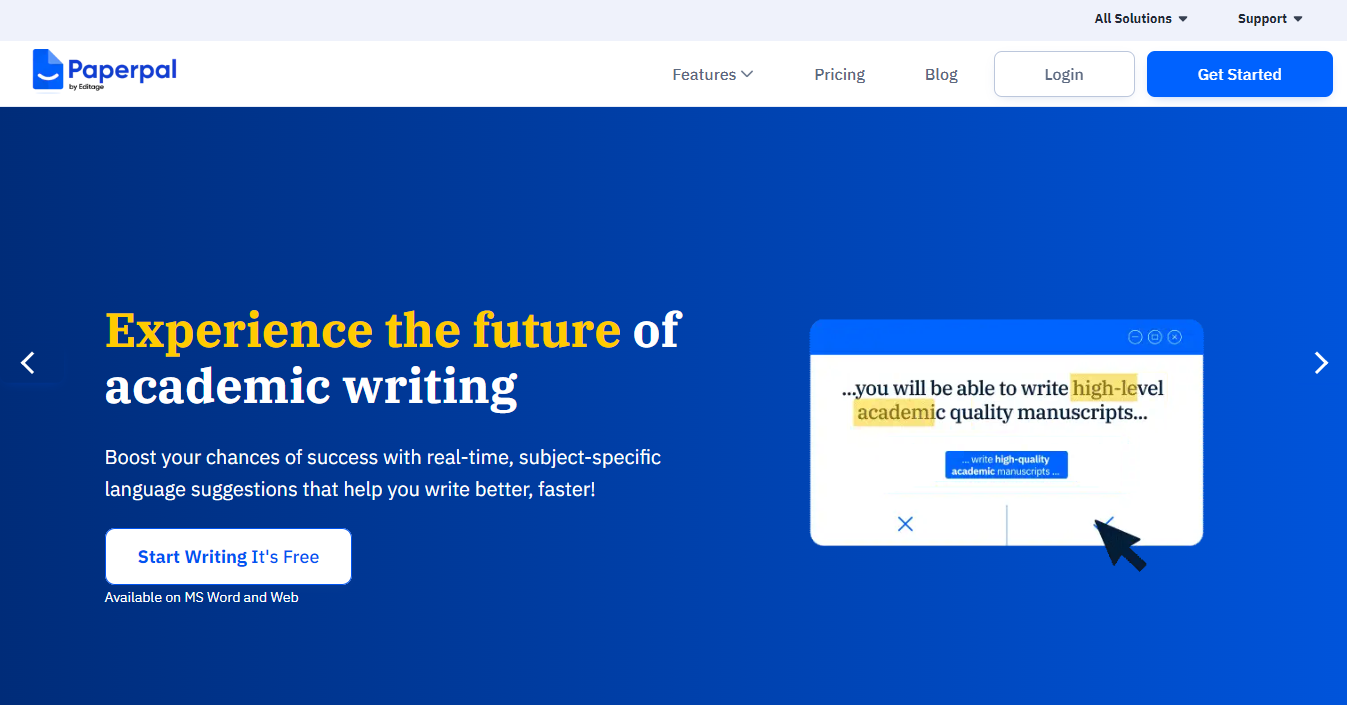Click the Login button
This screenshot has height=705, width=1347.
[1064, 75]
